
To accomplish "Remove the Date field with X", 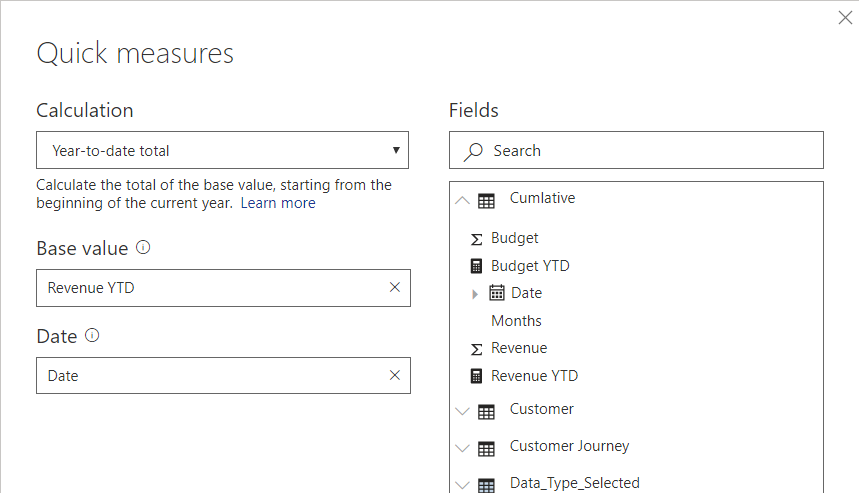I will click(x=394, y=375).
